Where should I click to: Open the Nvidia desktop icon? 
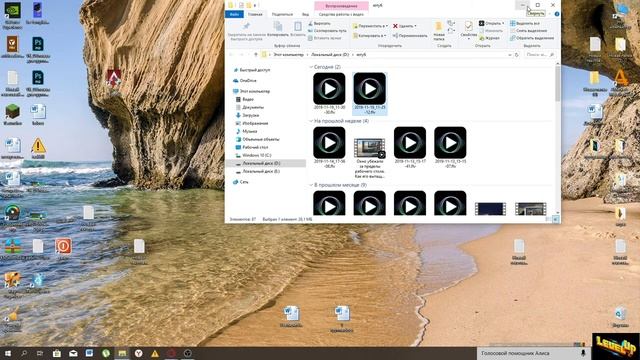tap(12, 16)
